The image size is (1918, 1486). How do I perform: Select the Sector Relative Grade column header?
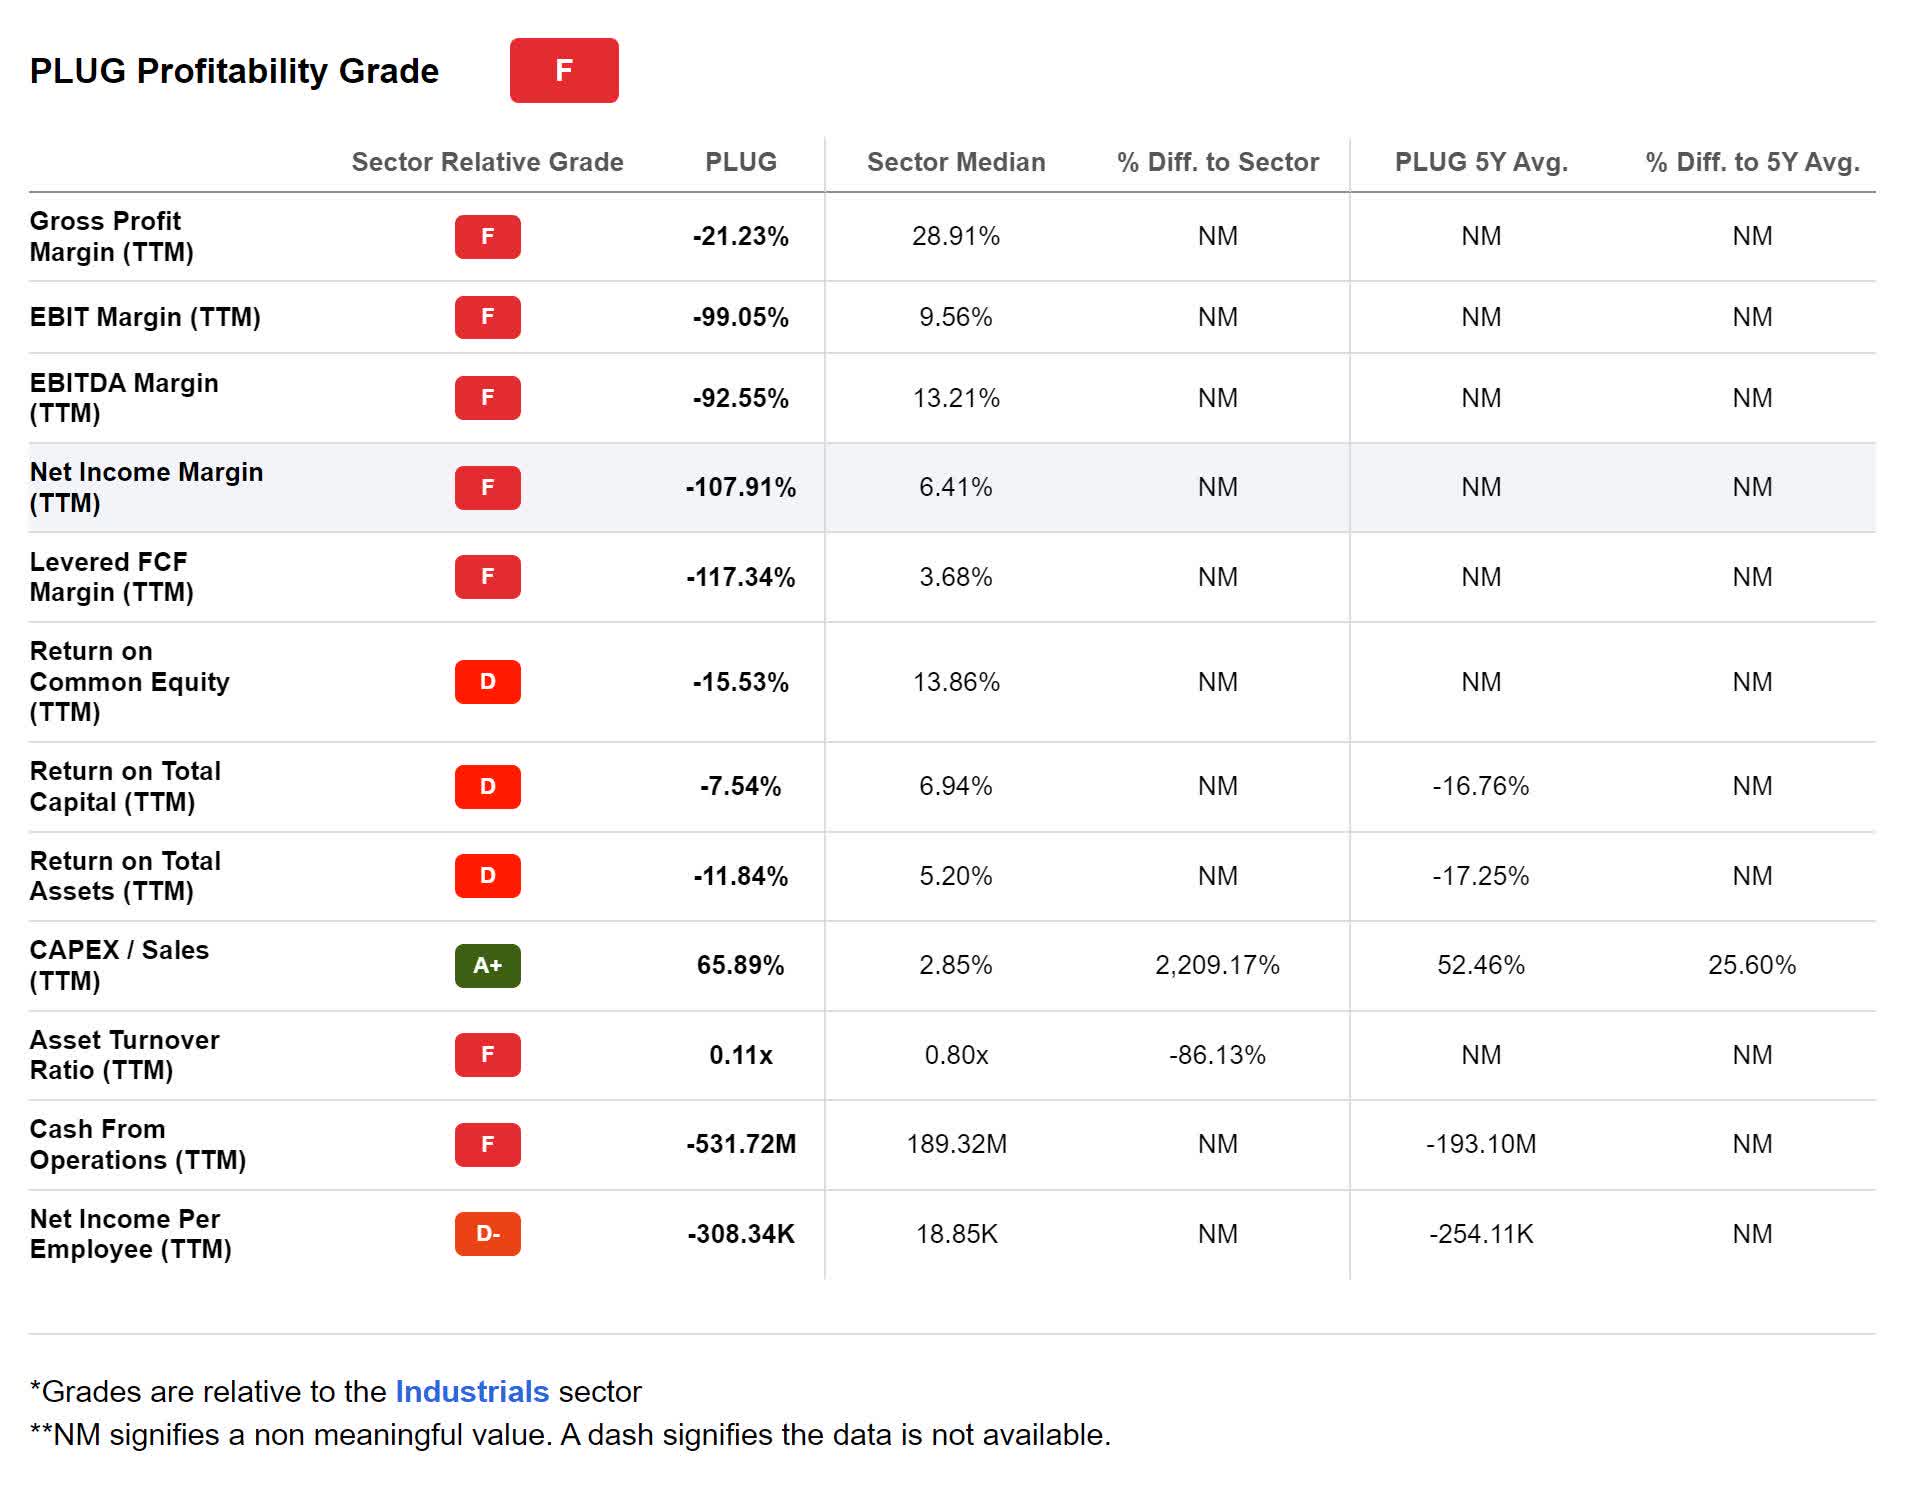point(487,162)
